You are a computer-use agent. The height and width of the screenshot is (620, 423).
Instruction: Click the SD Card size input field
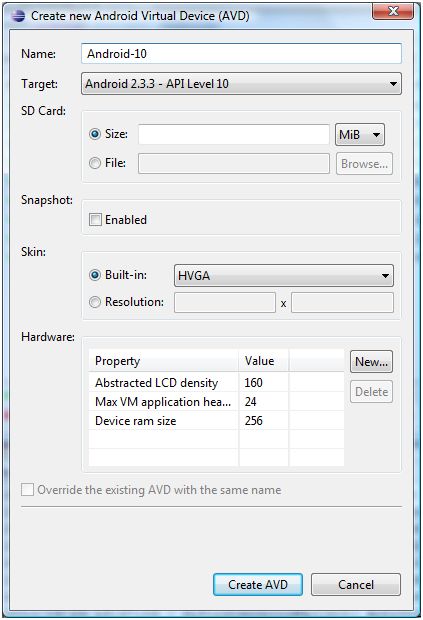[234, 134]
